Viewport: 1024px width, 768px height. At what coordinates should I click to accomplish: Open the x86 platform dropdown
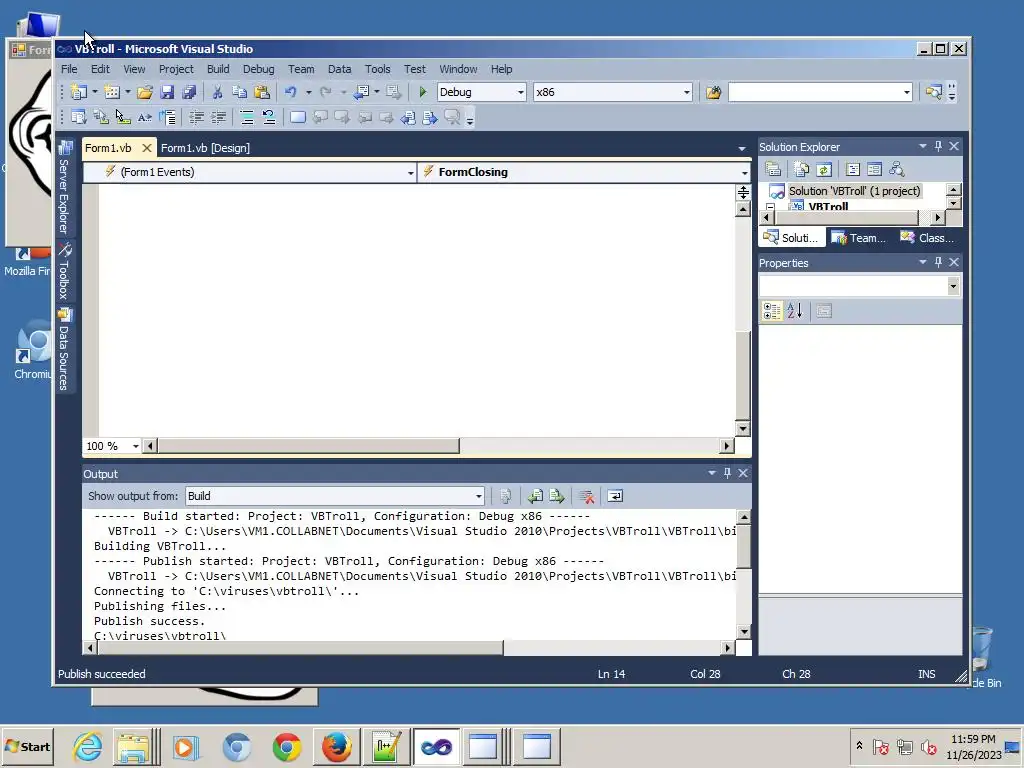click(x=686, y=92)
